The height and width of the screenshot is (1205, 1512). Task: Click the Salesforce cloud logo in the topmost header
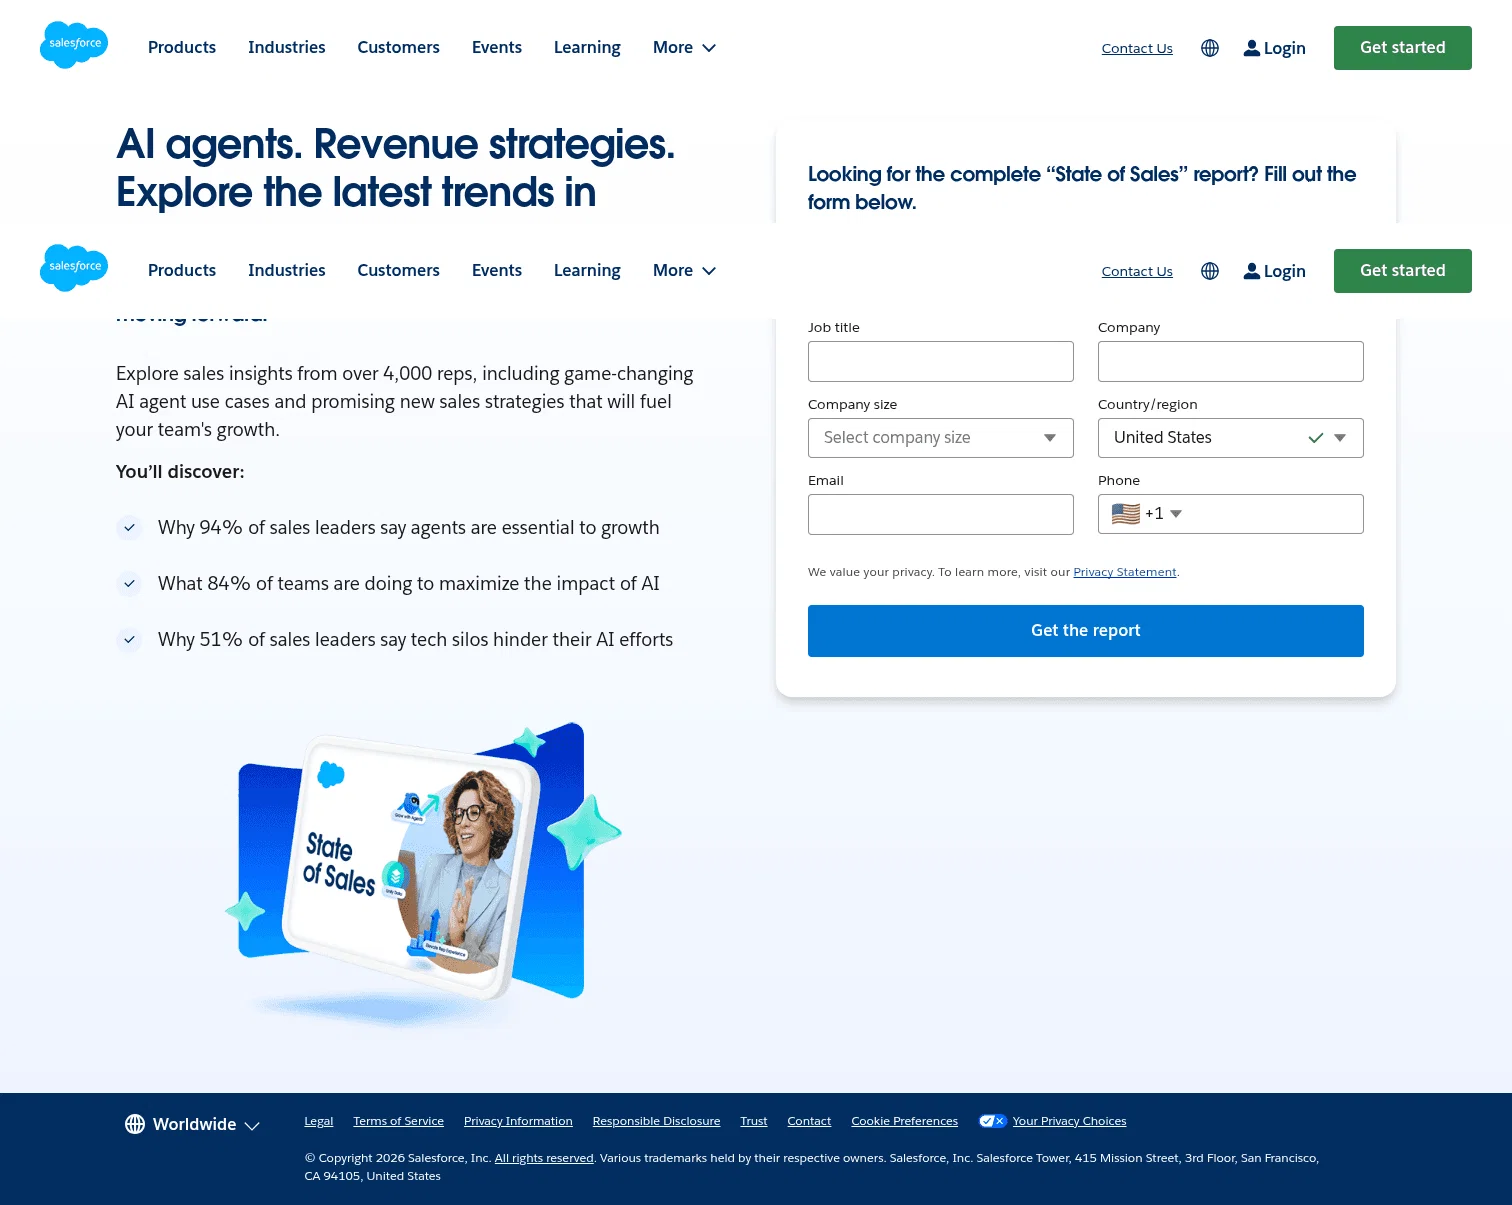[x=74, y=45]
